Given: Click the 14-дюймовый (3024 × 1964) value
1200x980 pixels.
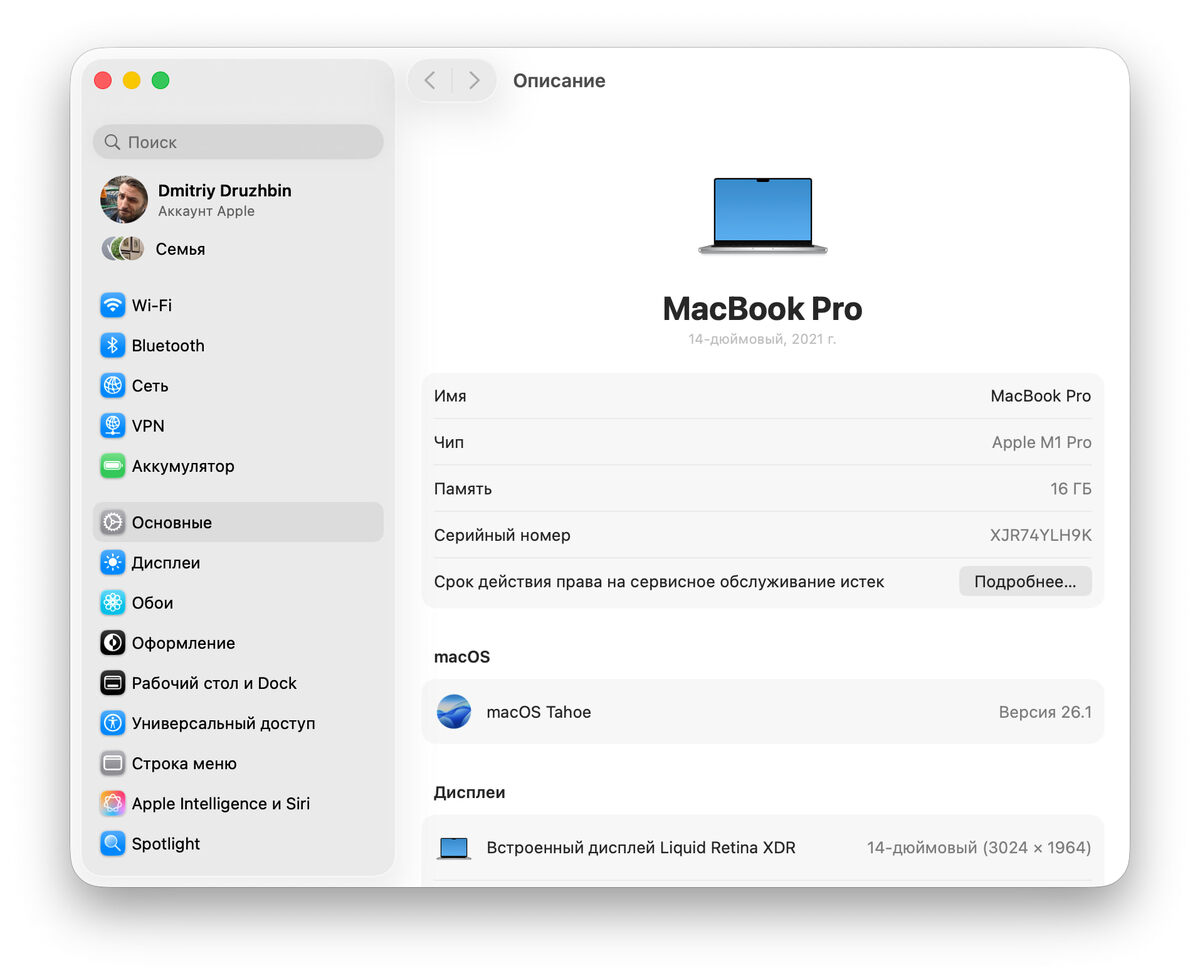Looking at the screenshot, I should click(979, 848).
